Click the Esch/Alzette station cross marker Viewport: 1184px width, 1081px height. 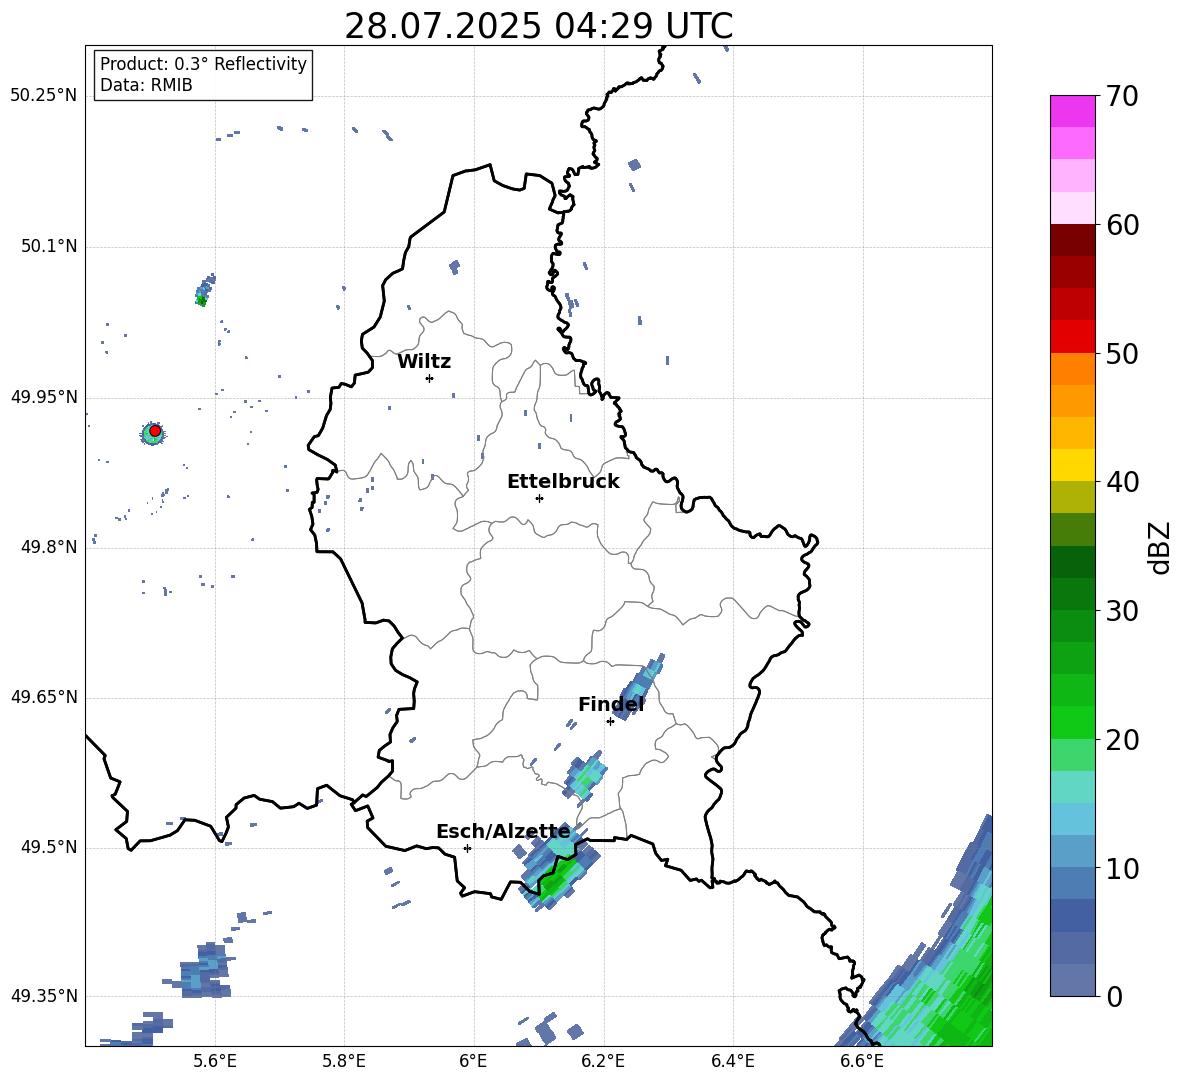click(467, 848)
